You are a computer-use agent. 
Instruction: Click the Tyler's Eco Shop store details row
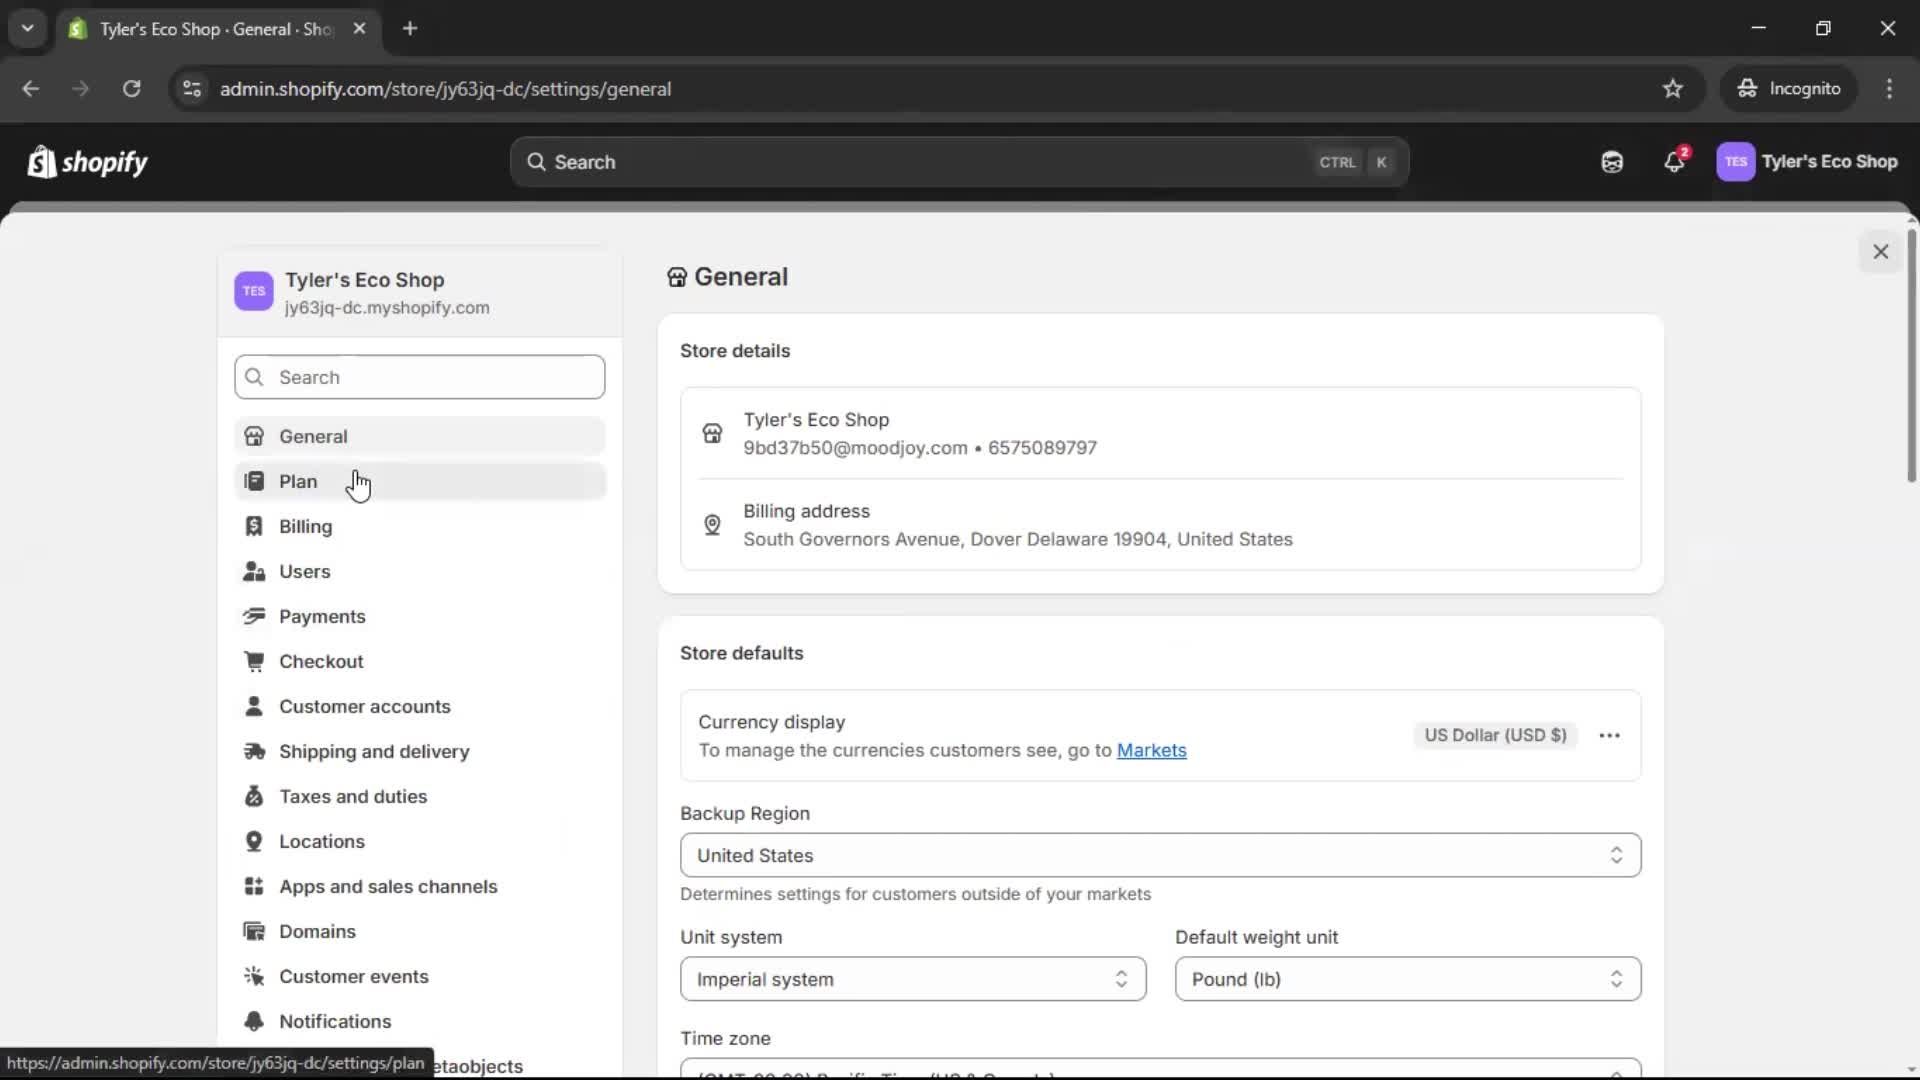1160,433
